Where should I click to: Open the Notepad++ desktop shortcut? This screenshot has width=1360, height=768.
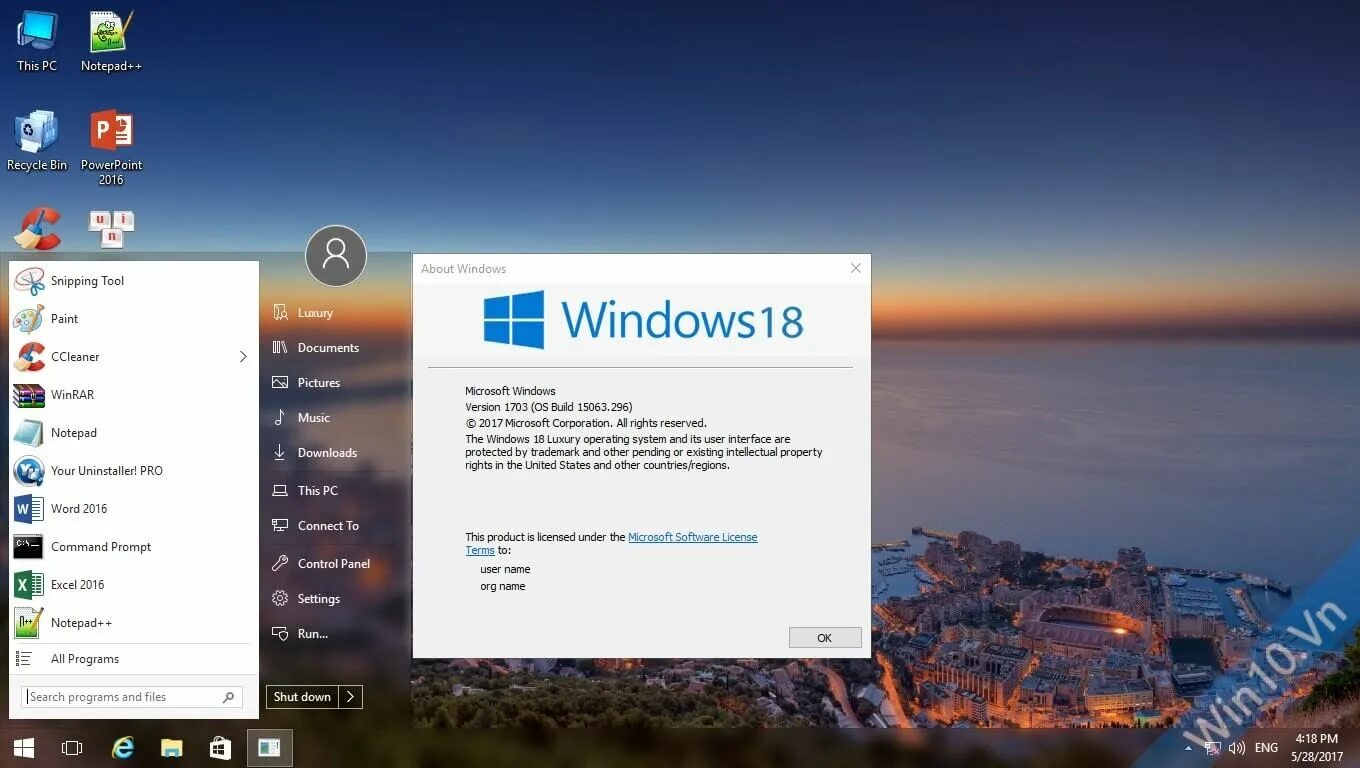click(x=111, y=40)
